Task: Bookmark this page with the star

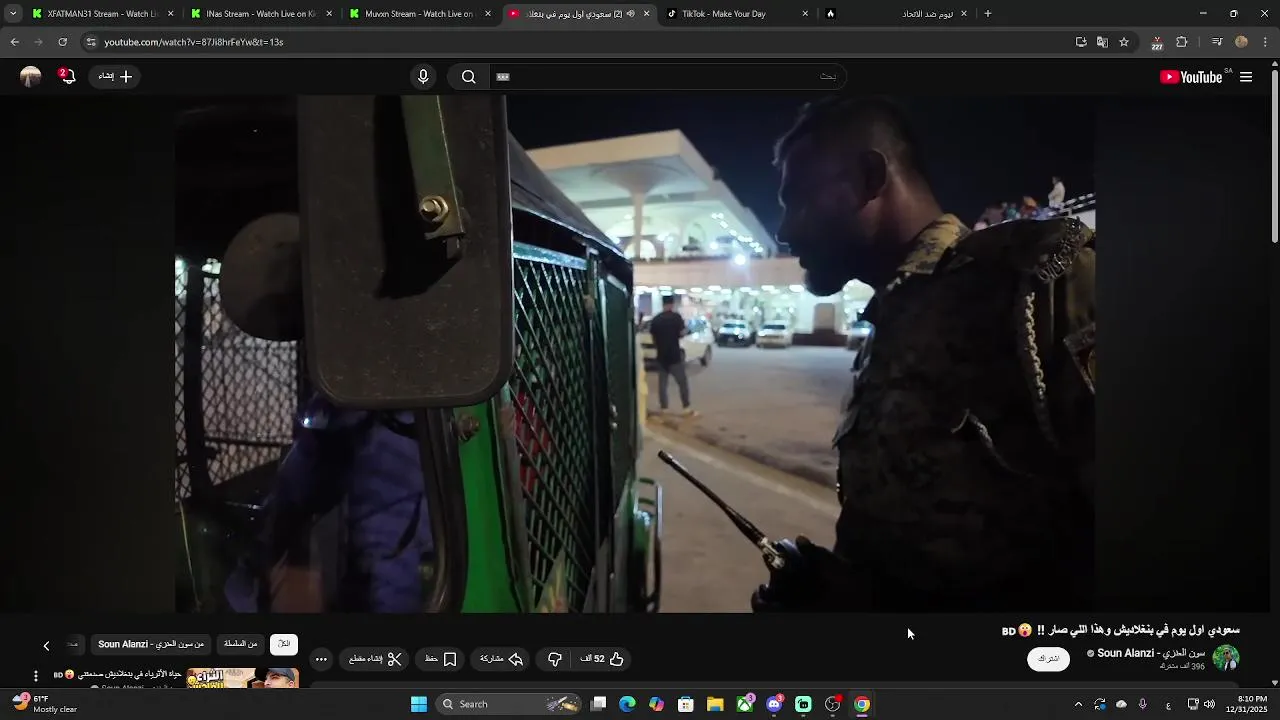Action: pos(1124,42)
